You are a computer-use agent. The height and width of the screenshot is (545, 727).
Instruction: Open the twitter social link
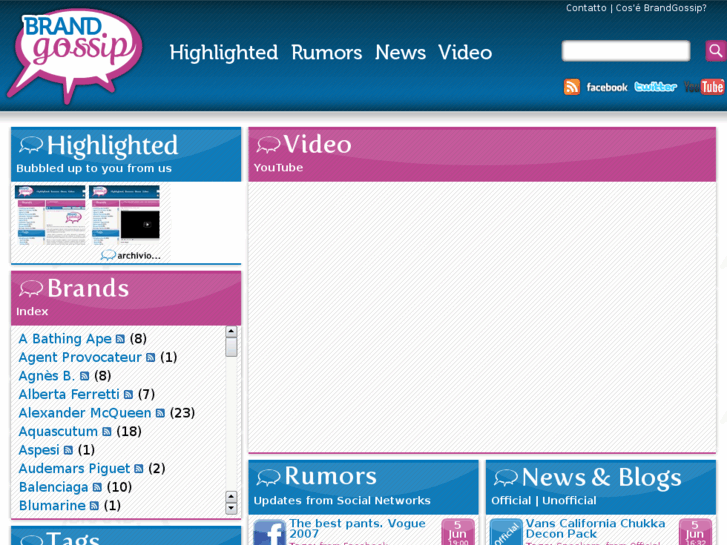click(x=655, y=87)
